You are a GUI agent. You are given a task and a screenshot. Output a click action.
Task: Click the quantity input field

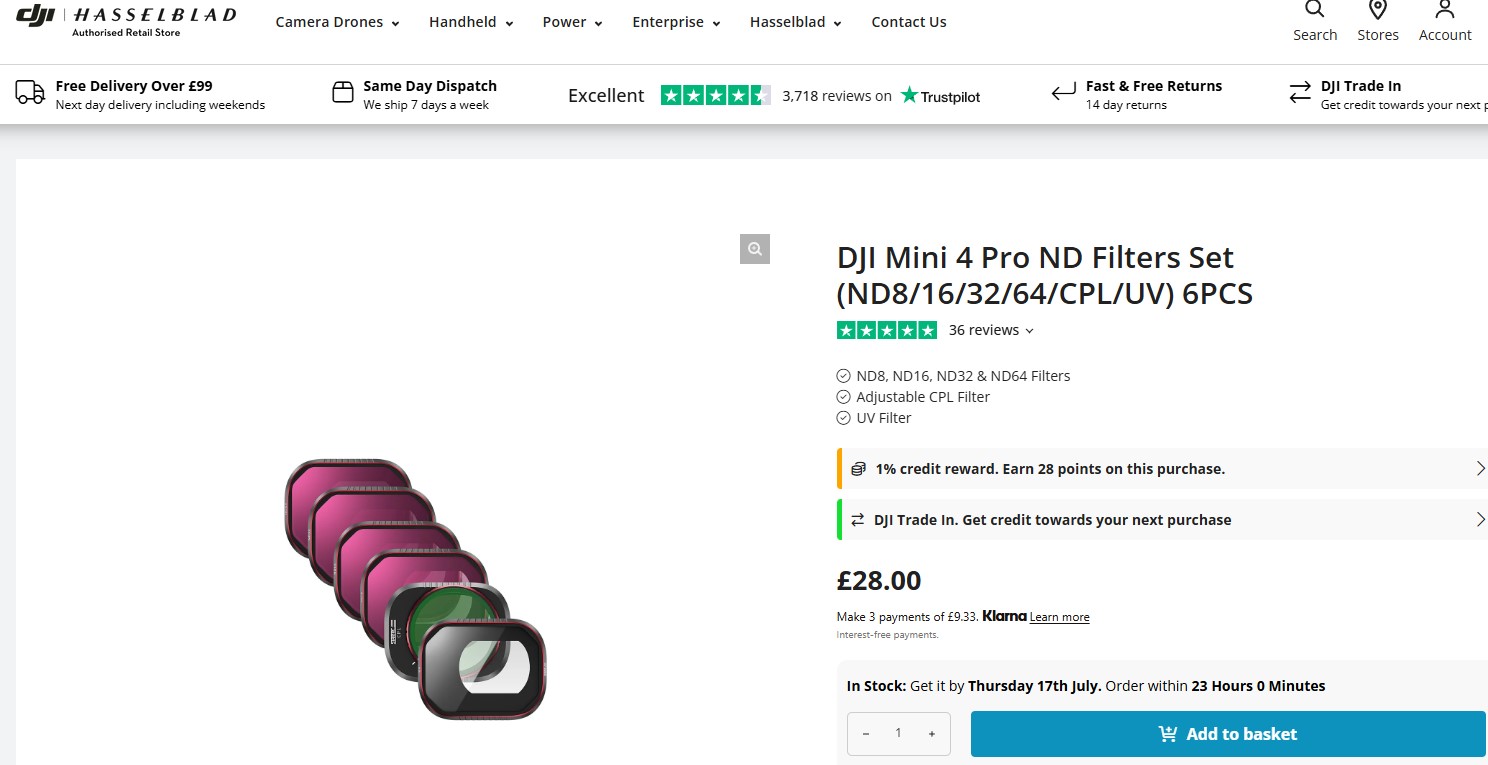898,734
